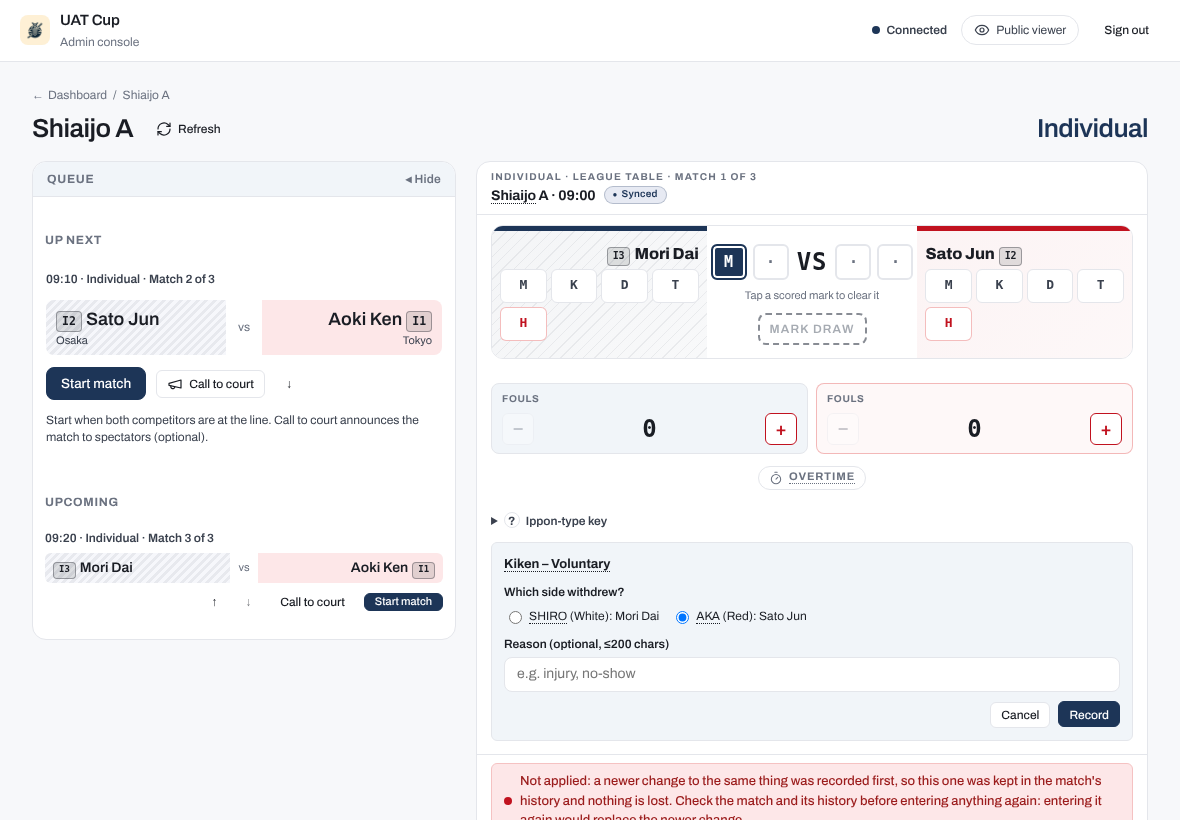Score K for Mori Dai

point(574,285)
